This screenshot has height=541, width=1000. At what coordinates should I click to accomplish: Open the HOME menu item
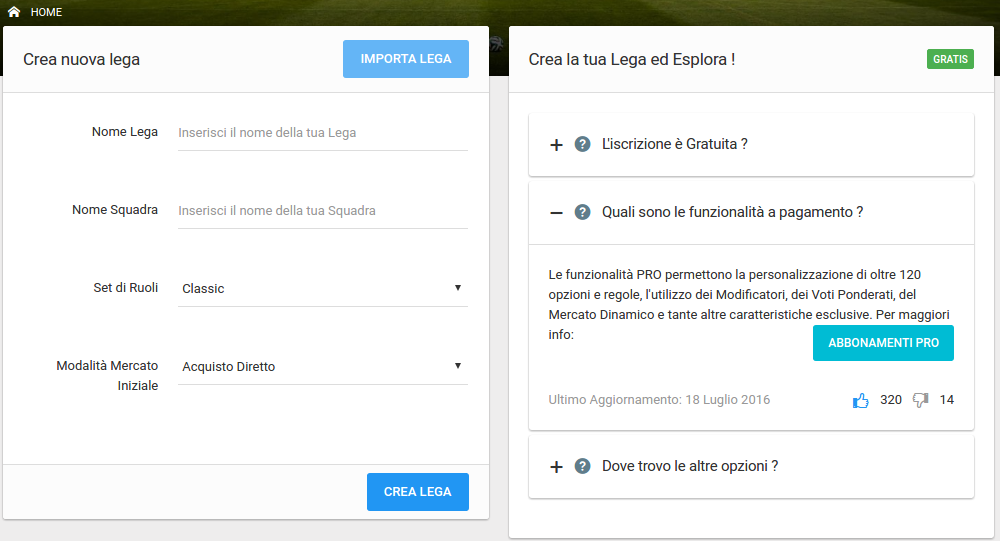[x=46, y=12]
